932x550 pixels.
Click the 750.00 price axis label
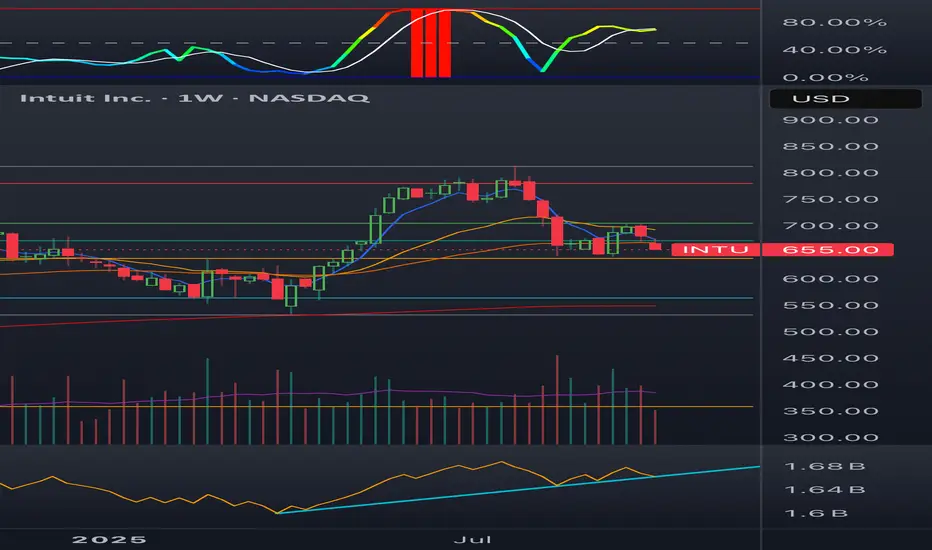coord(830,199)
